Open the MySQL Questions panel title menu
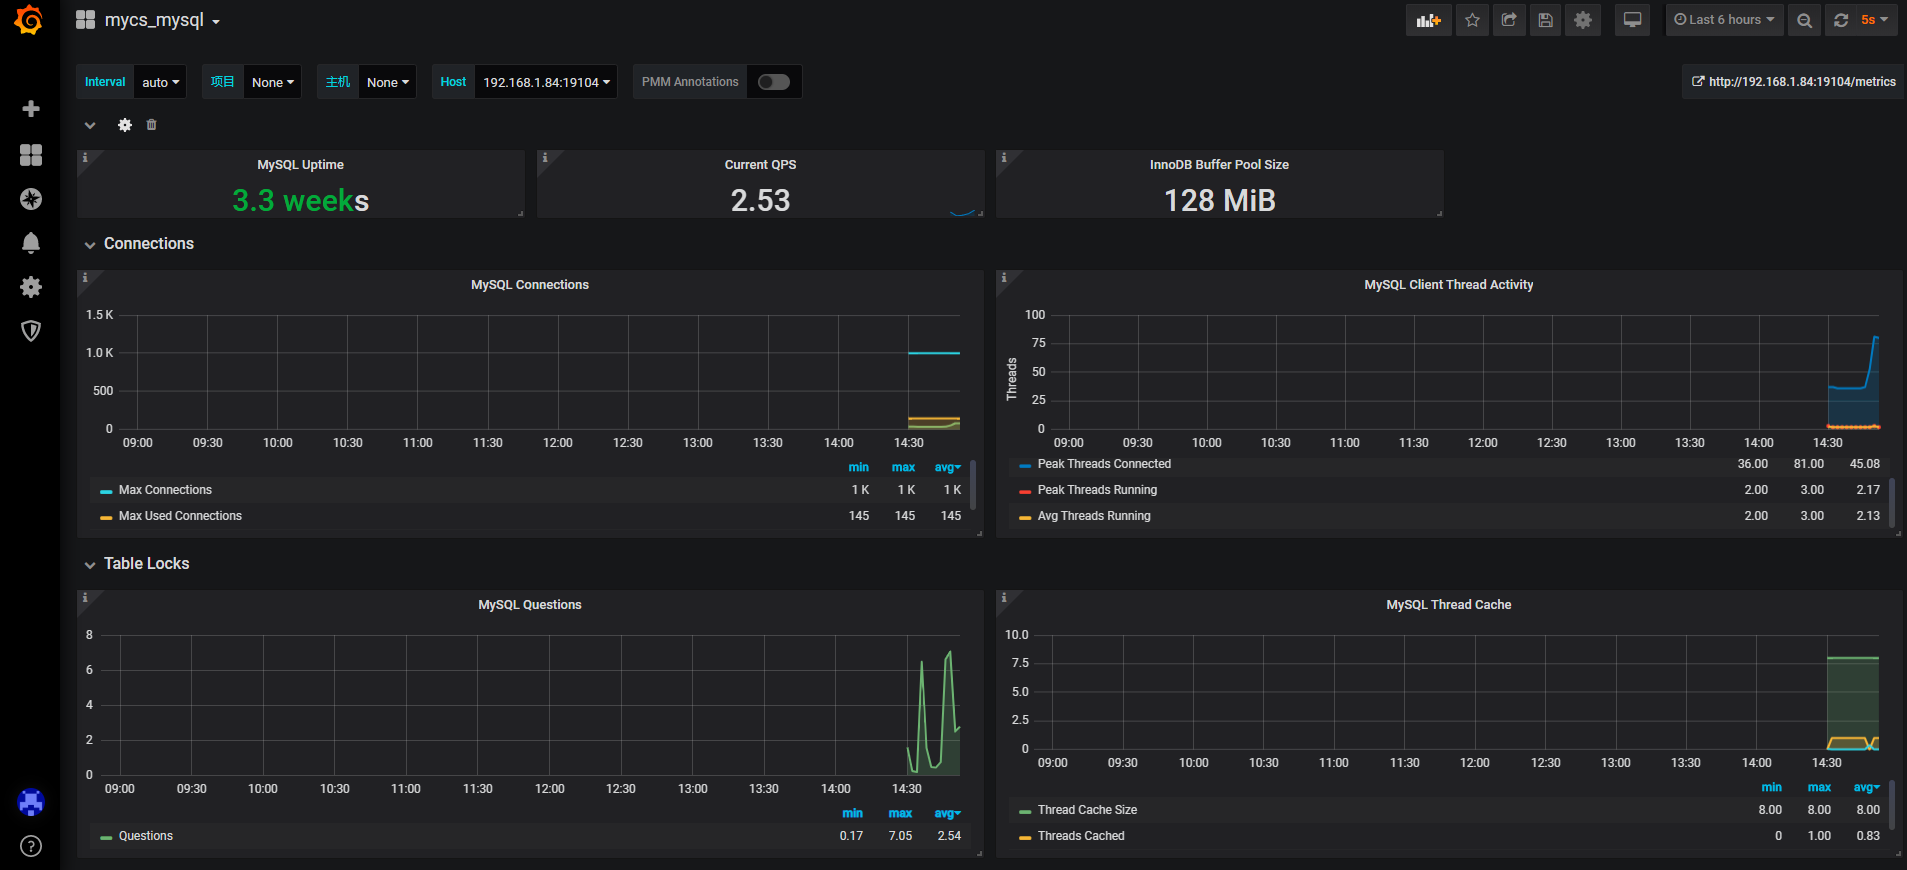The image size is (1907, 870). click(530, 605)
